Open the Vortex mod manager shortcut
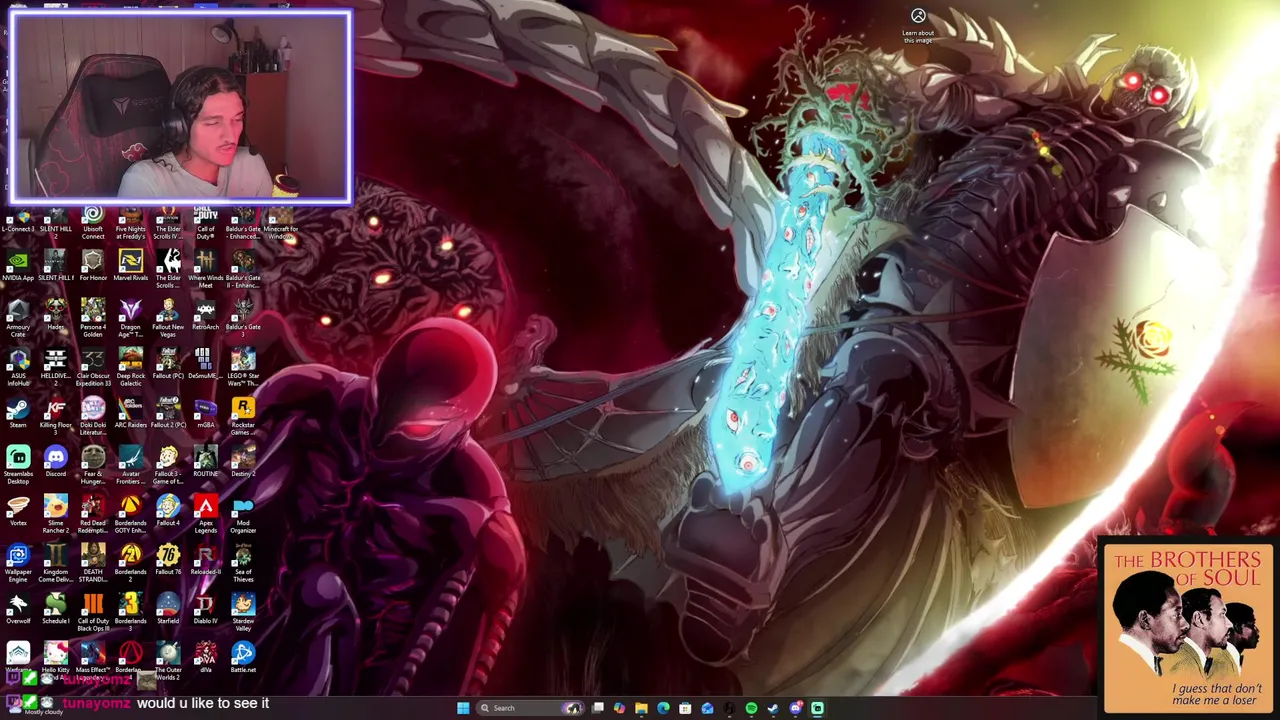1280x720 pixels. click(18, 511)
